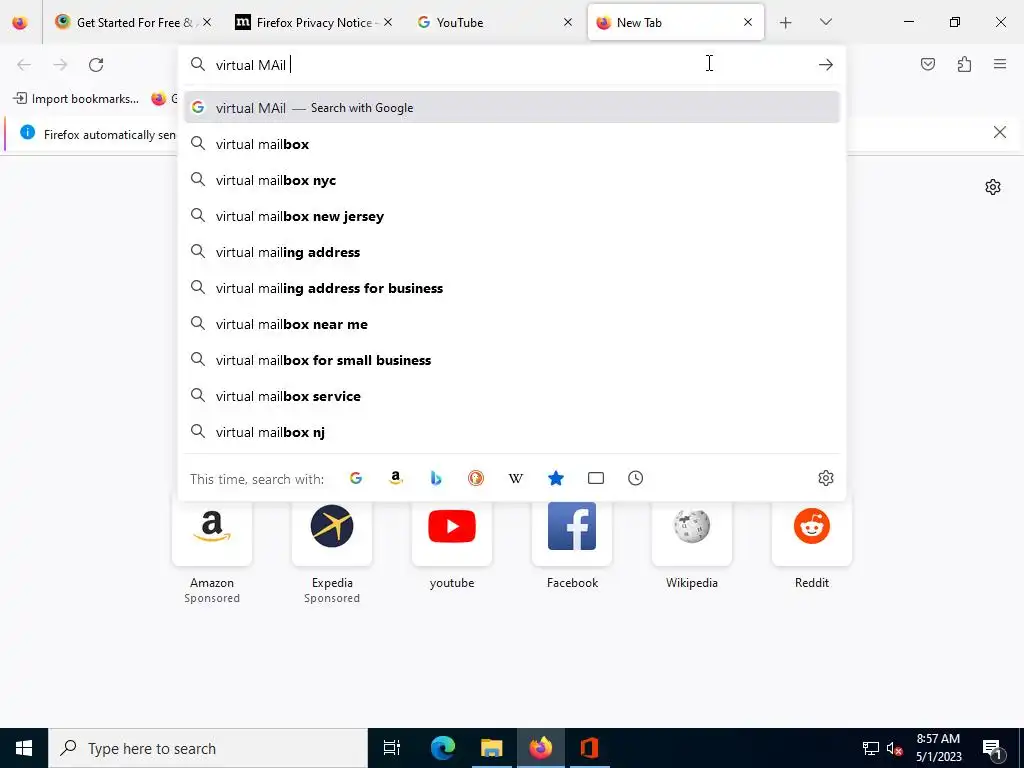Choose 'virtual MAil — Search with Google' suggestion
This screenshot has width=1024, height=768.
512,108
